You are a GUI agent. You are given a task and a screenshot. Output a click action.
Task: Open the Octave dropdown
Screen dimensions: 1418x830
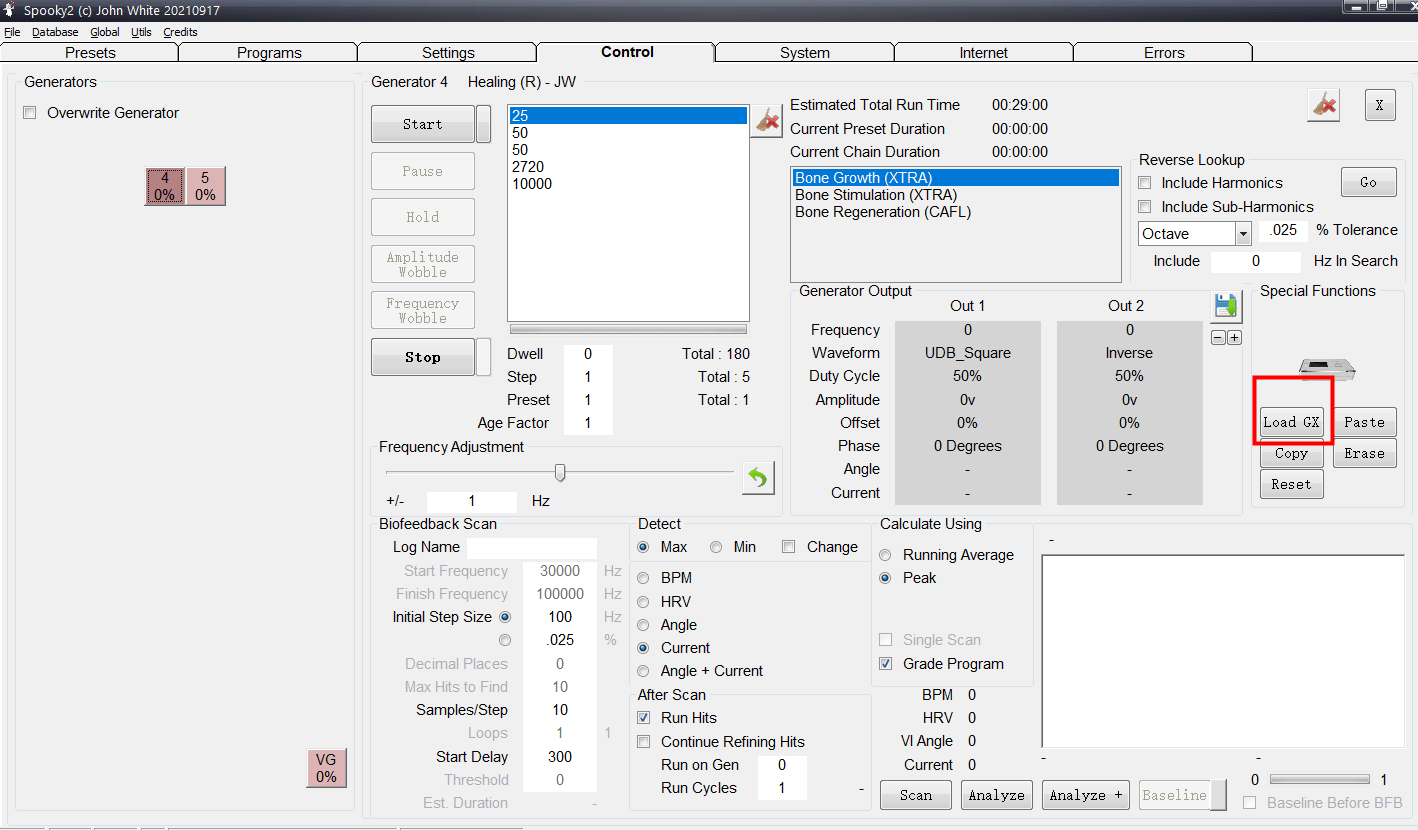click(1243, 234)
